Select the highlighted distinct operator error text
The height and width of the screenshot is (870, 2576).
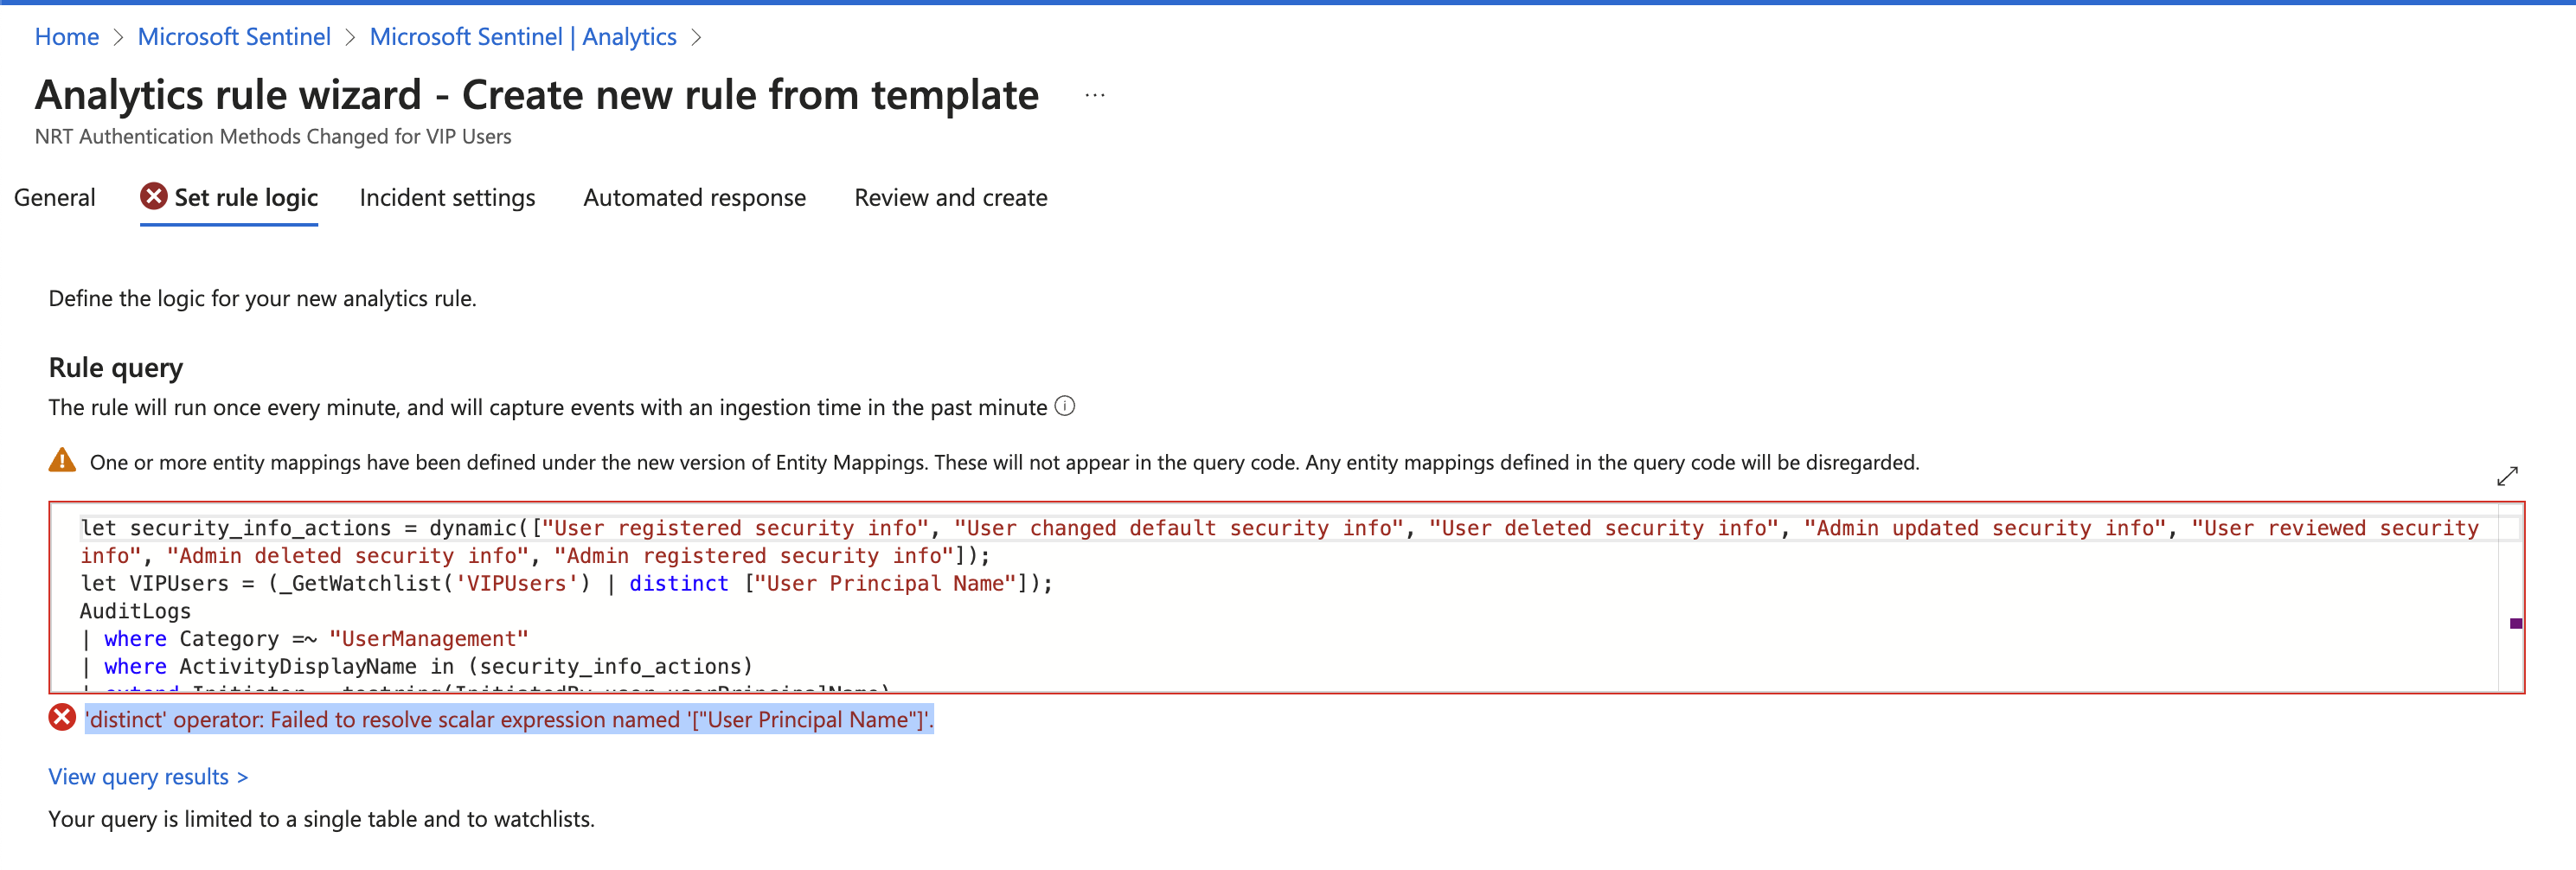pyautogui.click(x=509, y=719)
